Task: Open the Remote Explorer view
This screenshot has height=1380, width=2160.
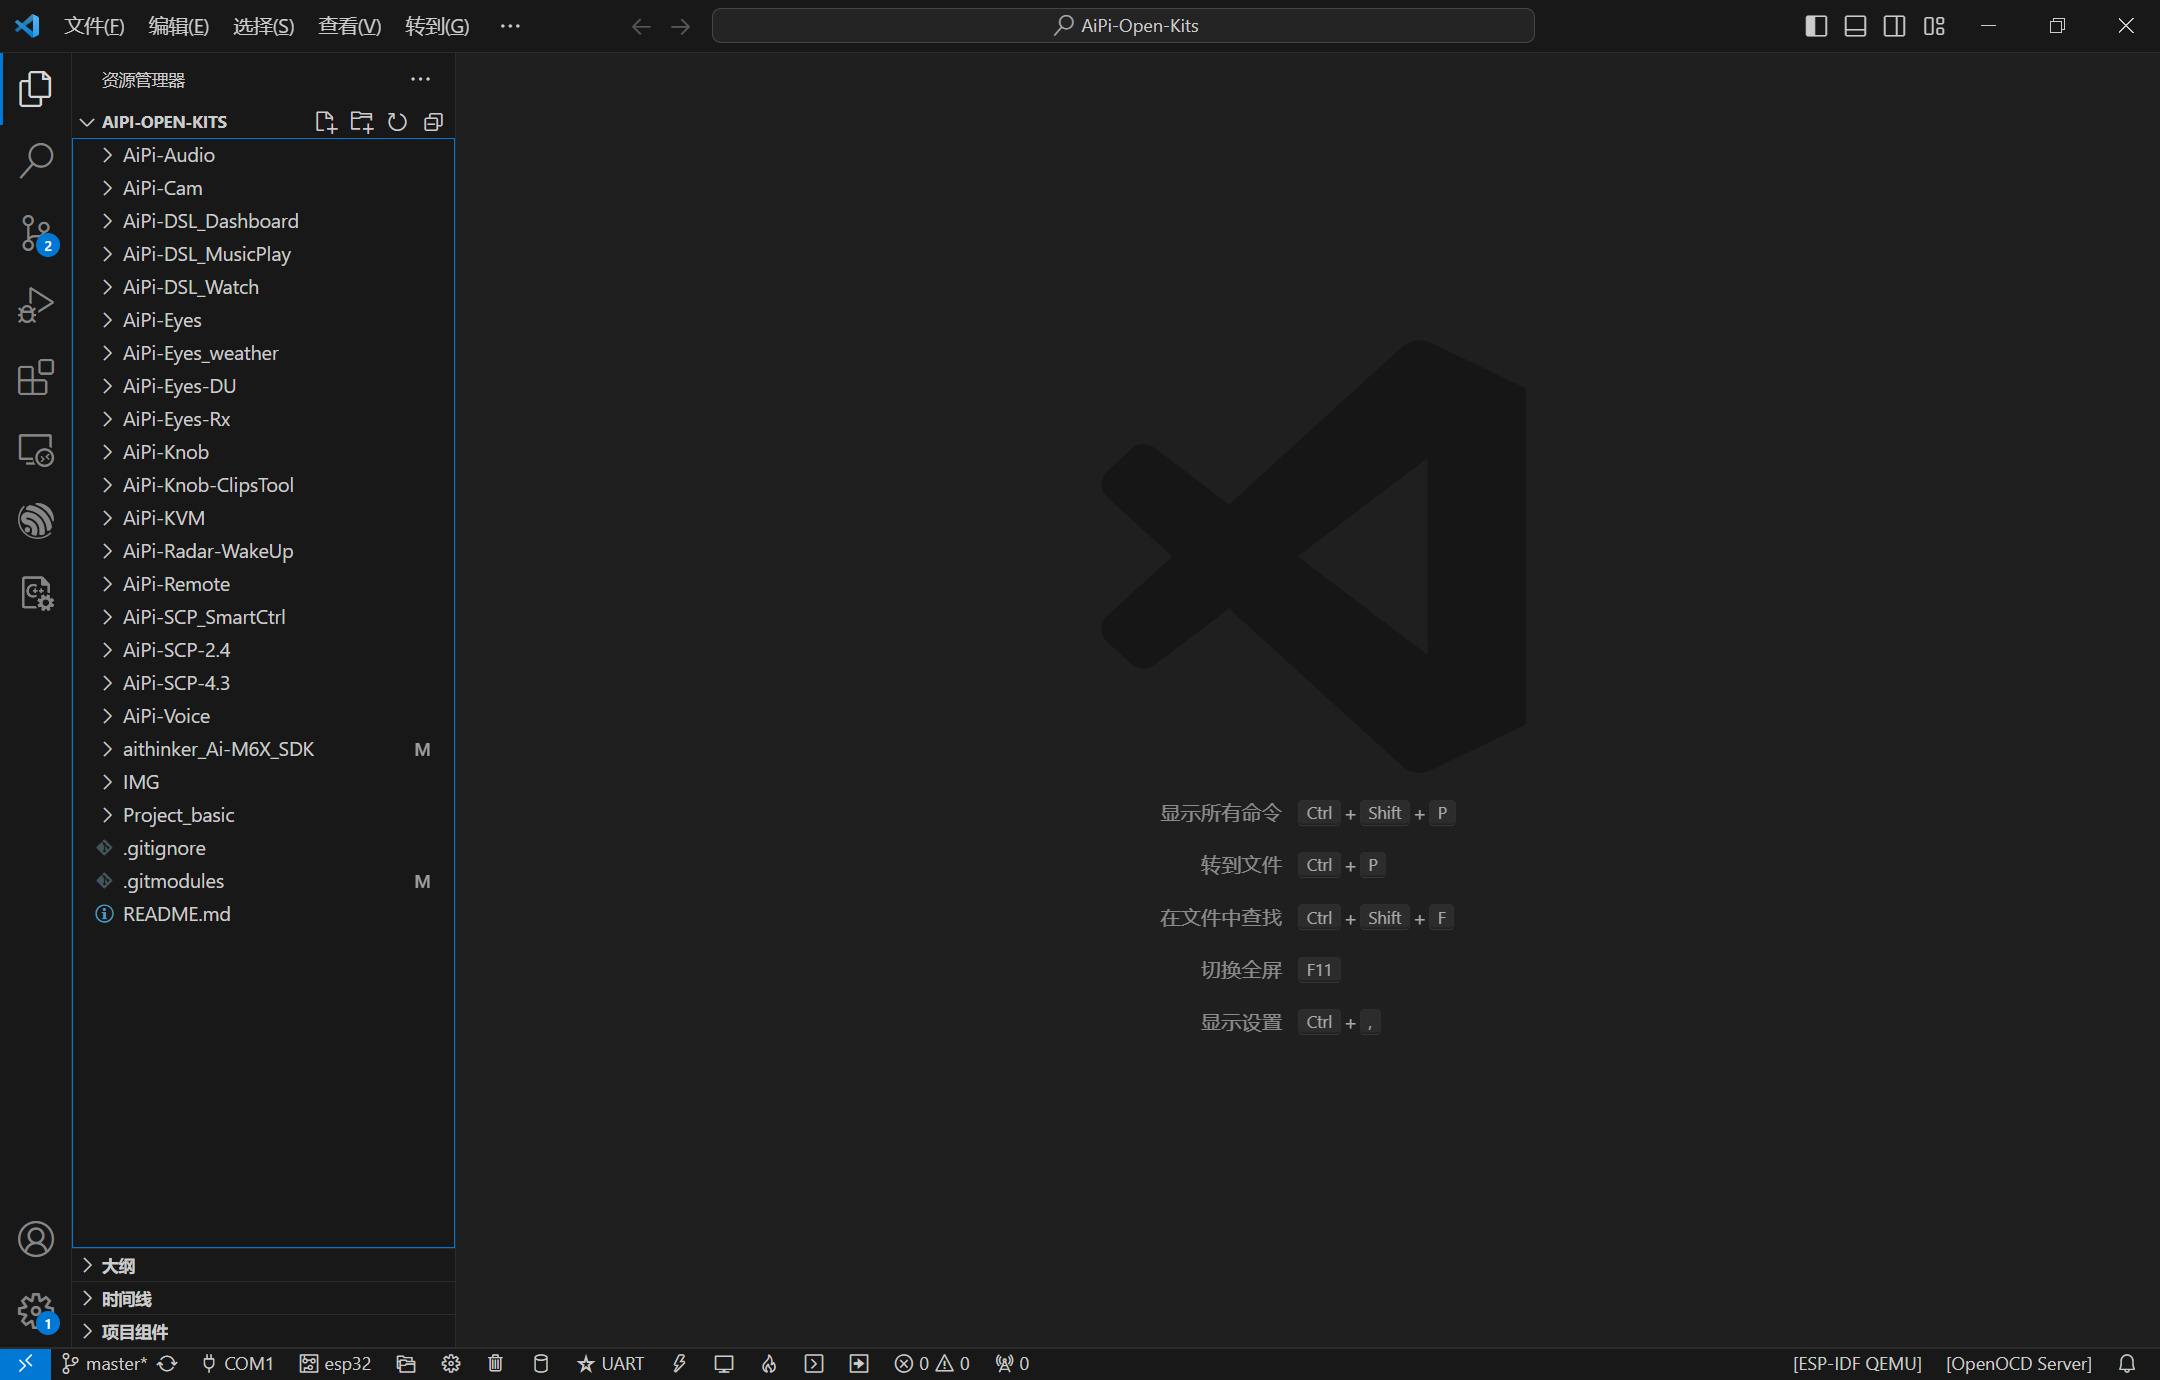Action: point(36,450)
